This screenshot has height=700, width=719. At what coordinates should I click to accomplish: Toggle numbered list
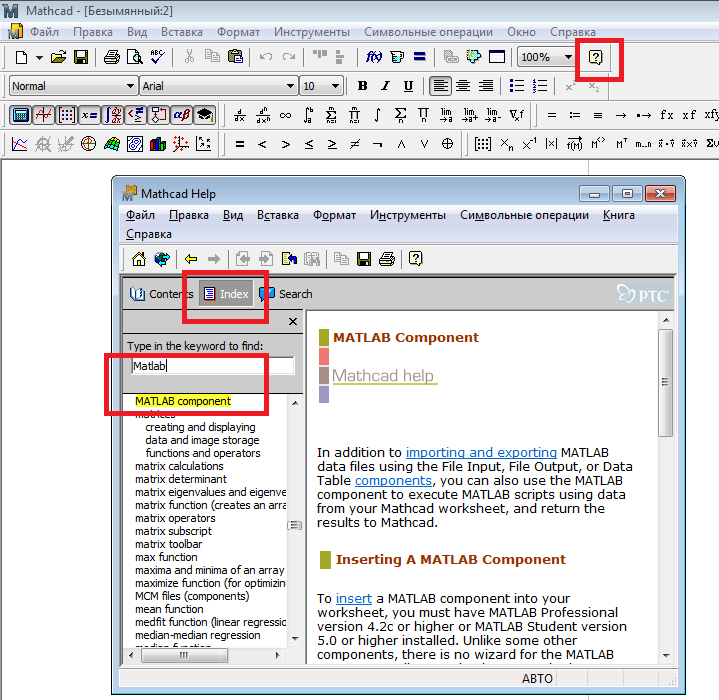(x=540, y=86)
